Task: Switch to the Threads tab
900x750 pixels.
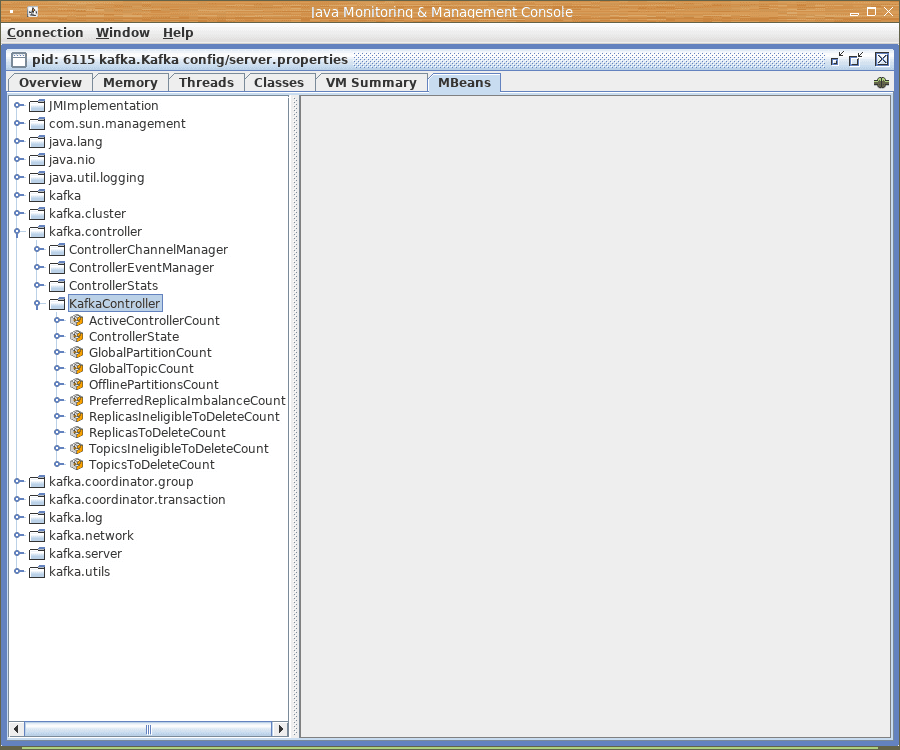Action: [x=207, y=83]
